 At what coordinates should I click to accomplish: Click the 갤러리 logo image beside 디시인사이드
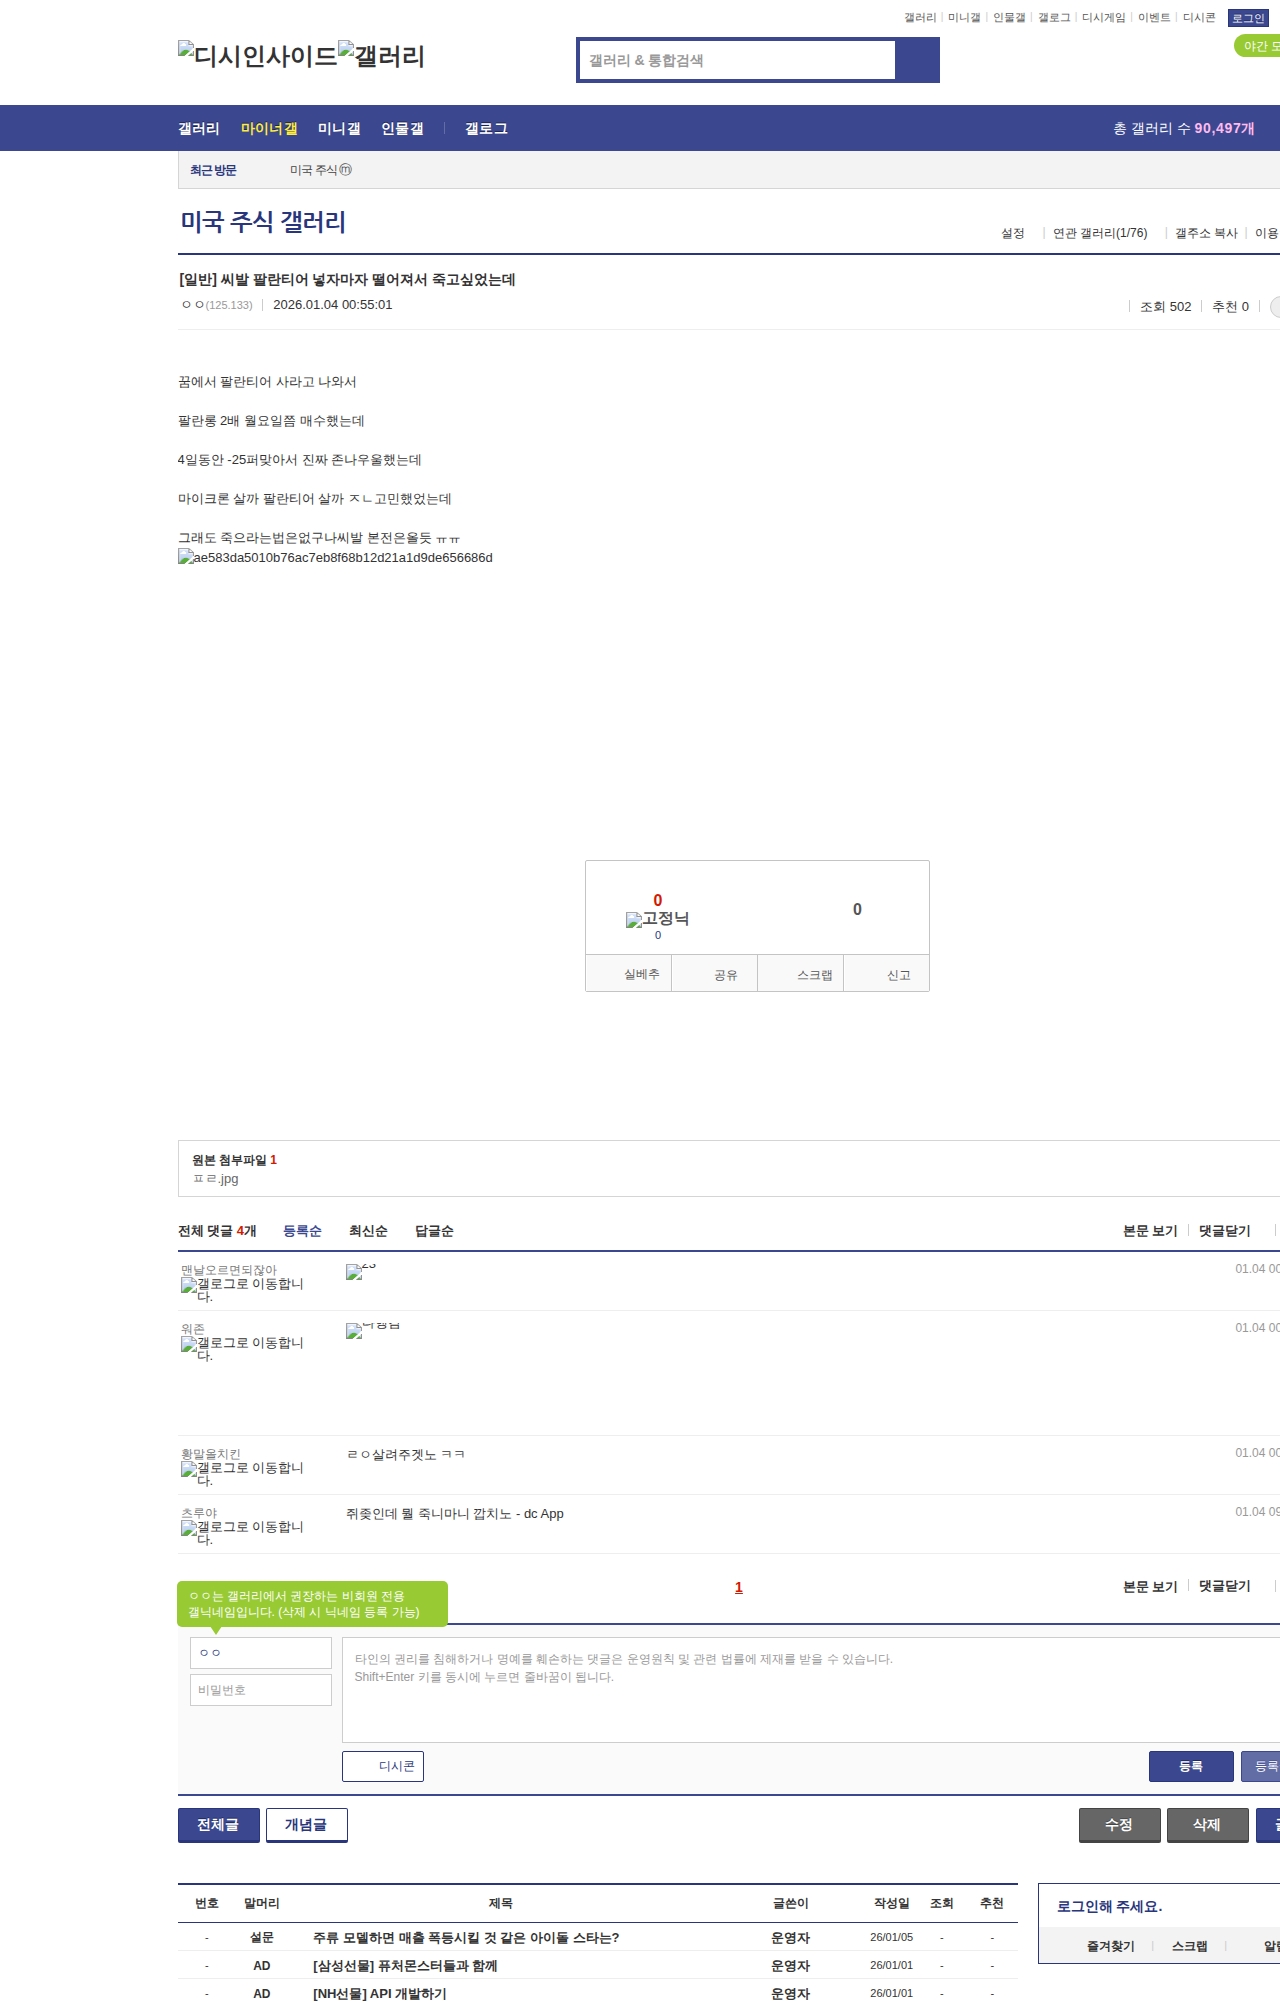(x=382, y=56)
